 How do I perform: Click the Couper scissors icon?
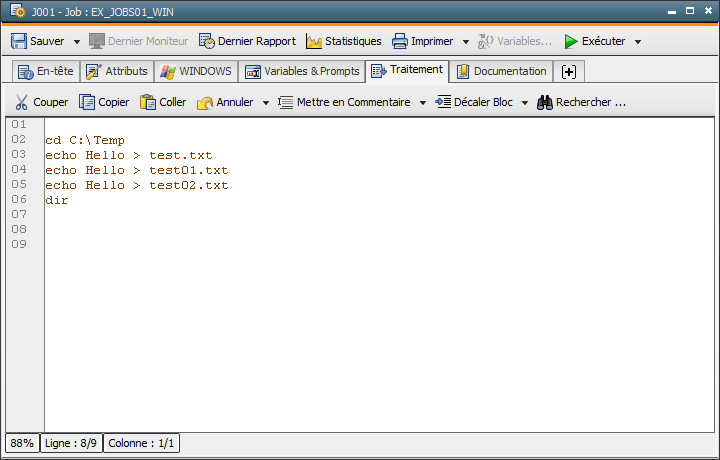point(21,102)
